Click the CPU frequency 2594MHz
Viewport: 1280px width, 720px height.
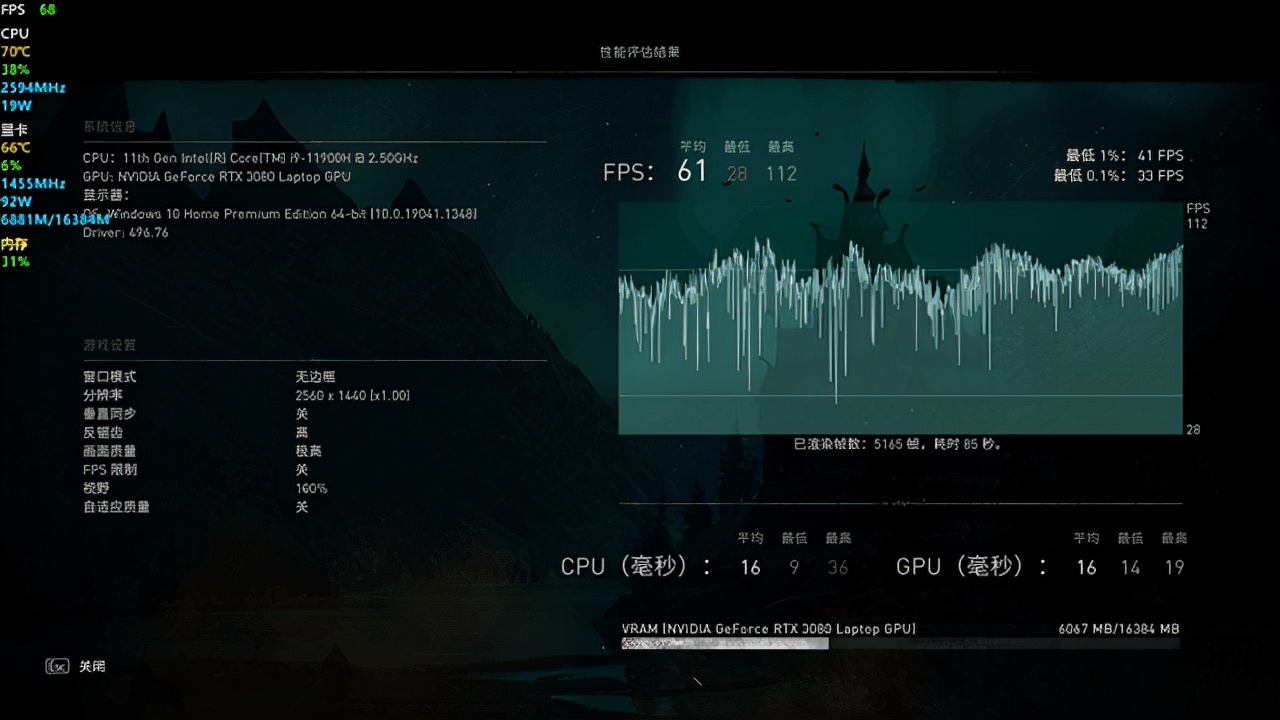[33, 88]
